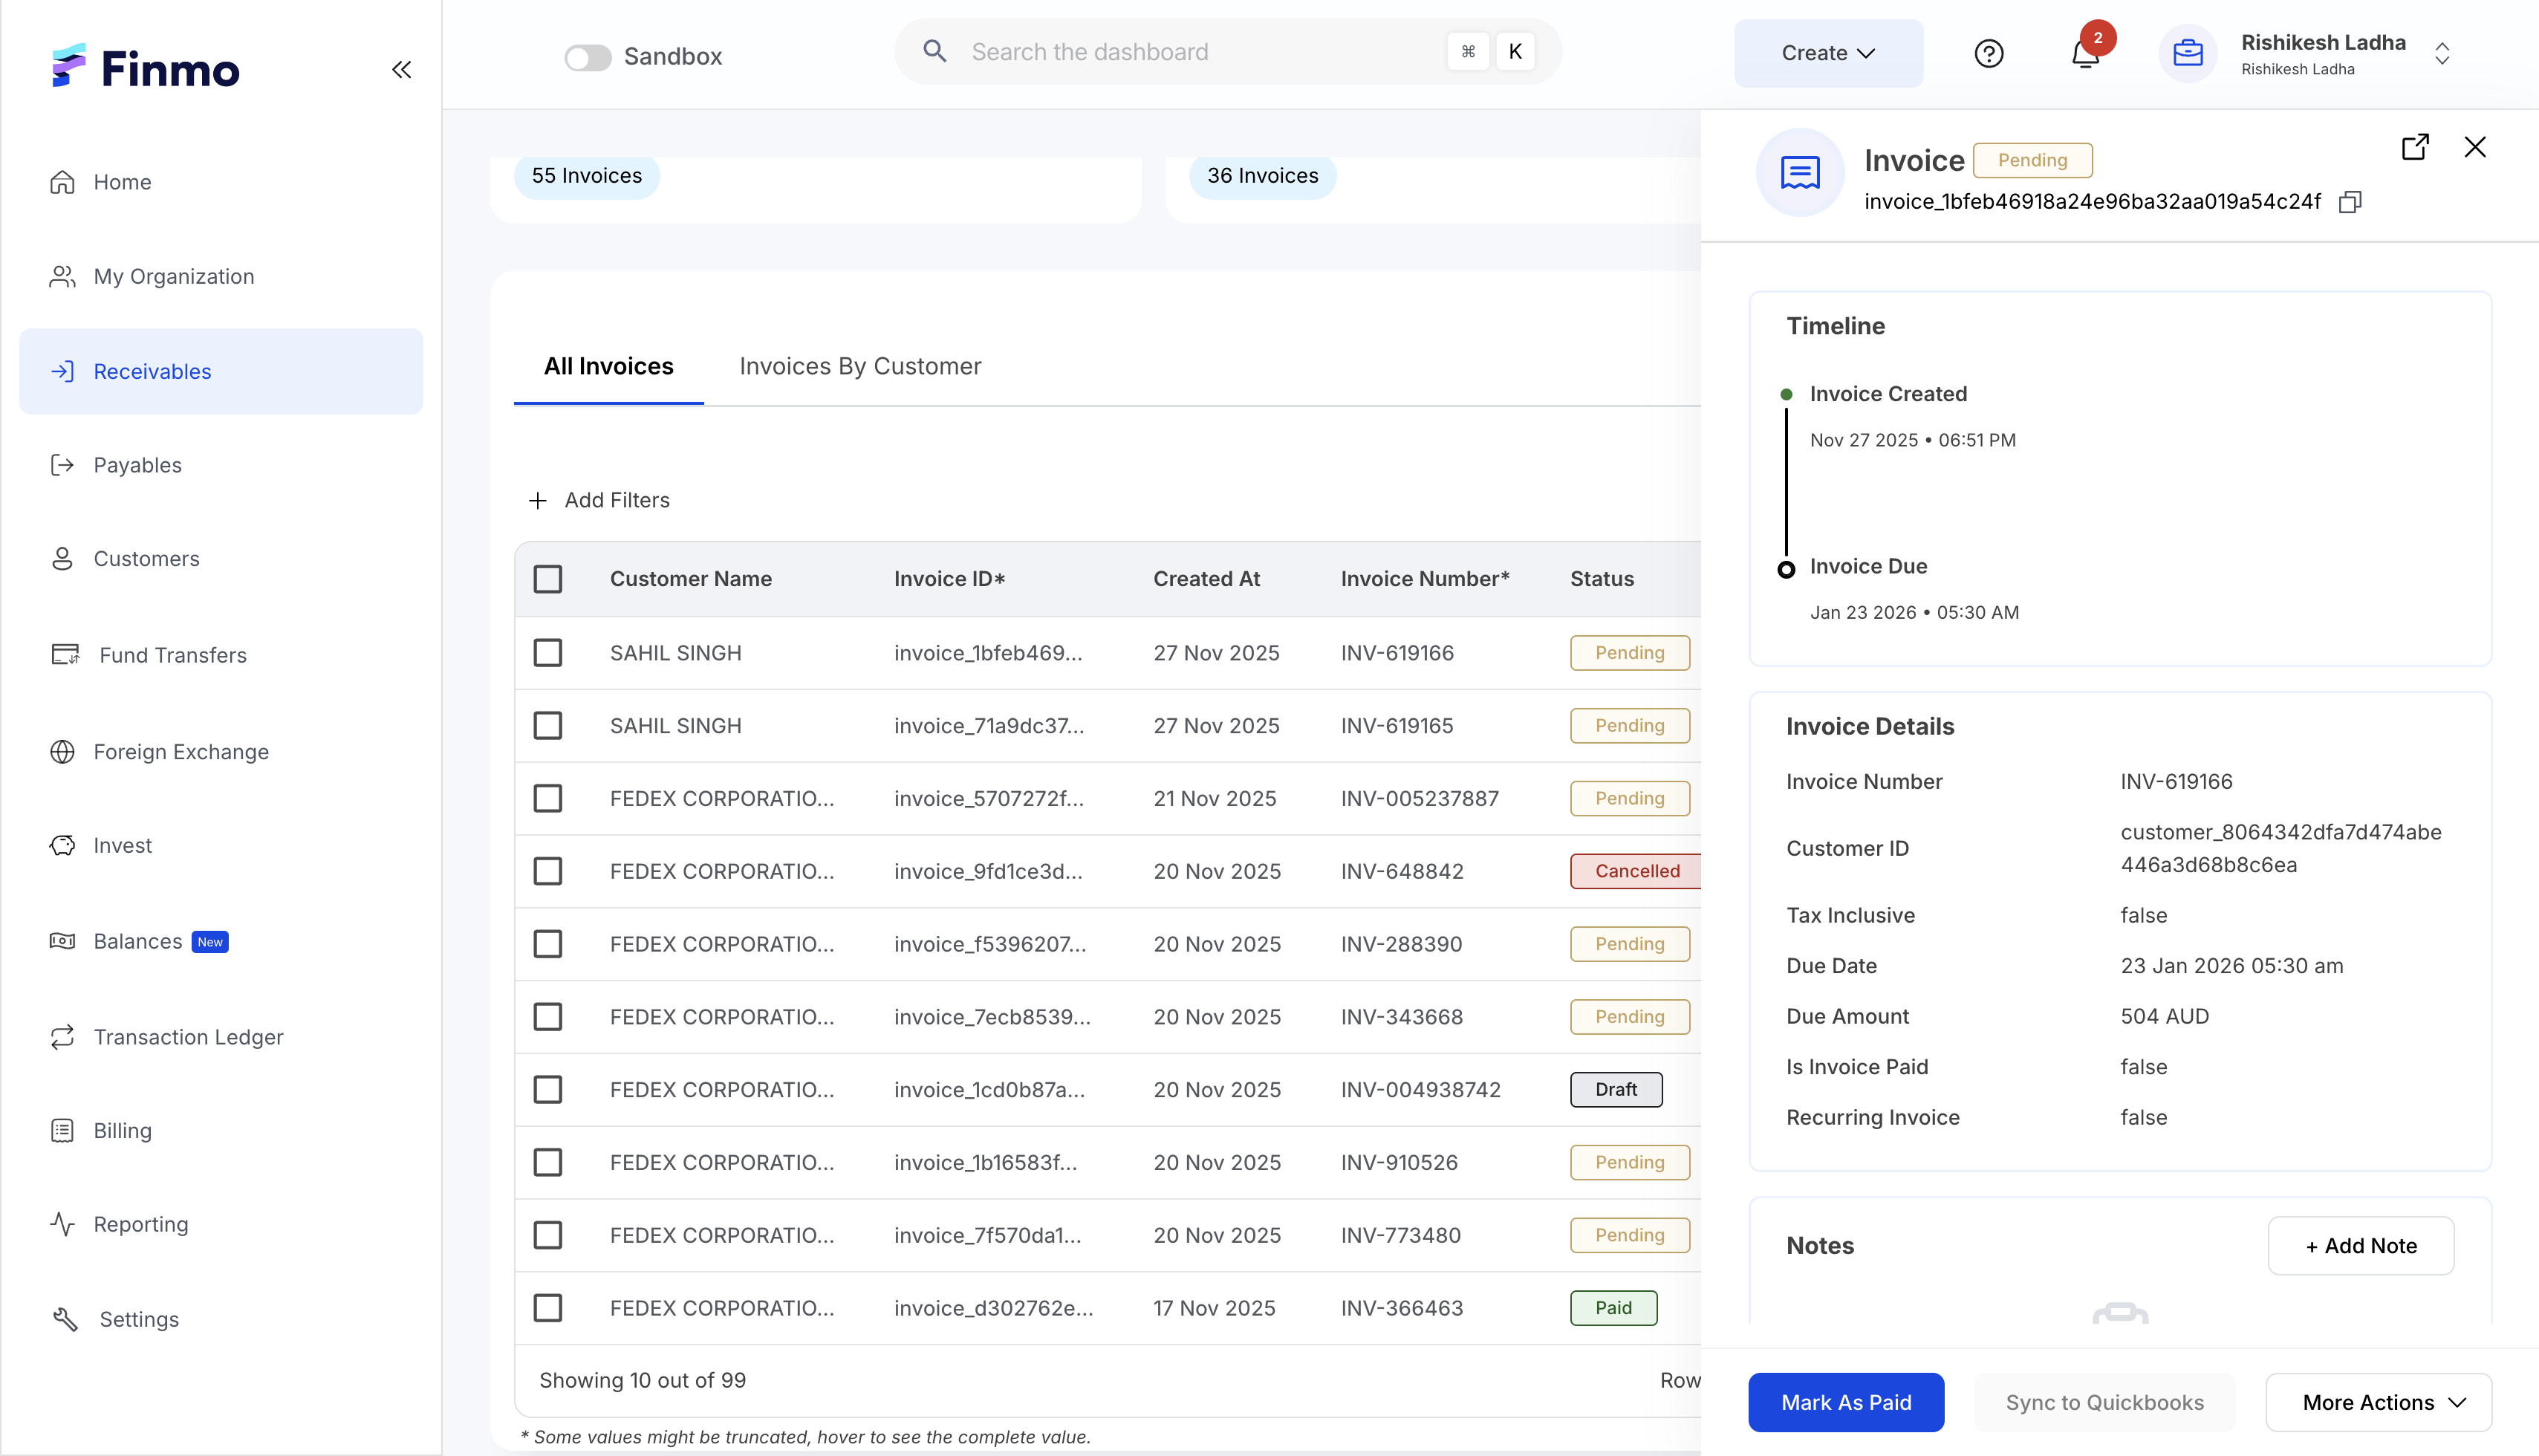Select checkbox for invoice INV-619165

[548, 725]
